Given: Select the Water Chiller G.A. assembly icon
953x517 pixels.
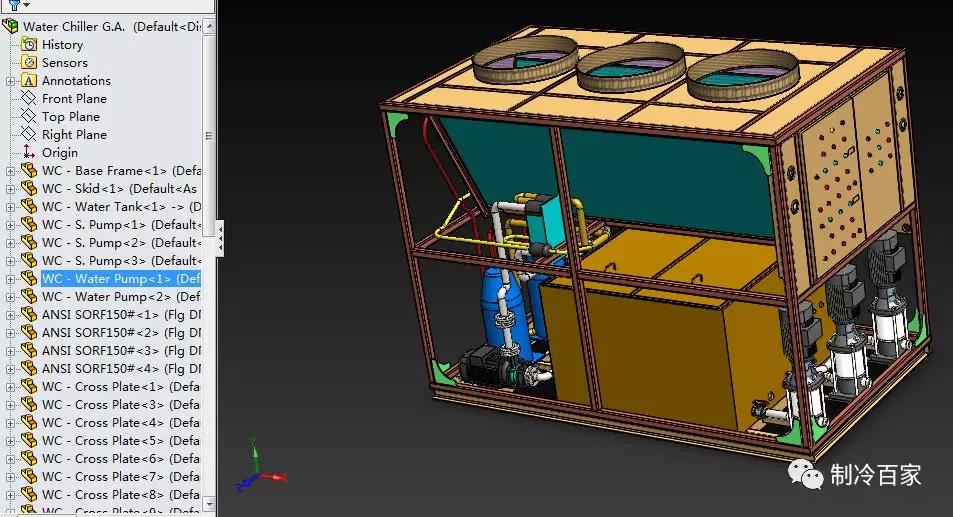Looking at the screenshot, I should coord(11,27).
